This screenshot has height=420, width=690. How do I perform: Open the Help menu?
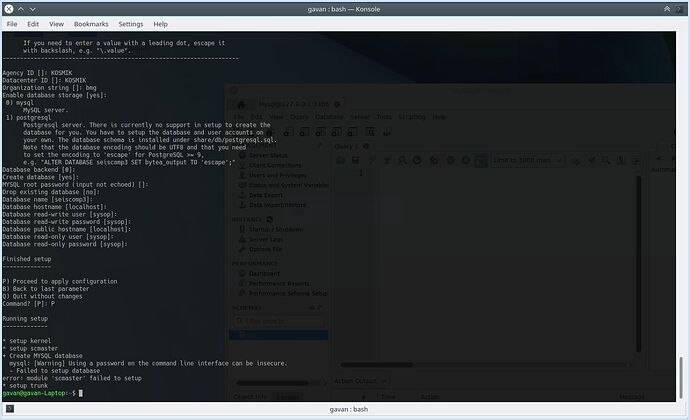click(x=160, y=23)
